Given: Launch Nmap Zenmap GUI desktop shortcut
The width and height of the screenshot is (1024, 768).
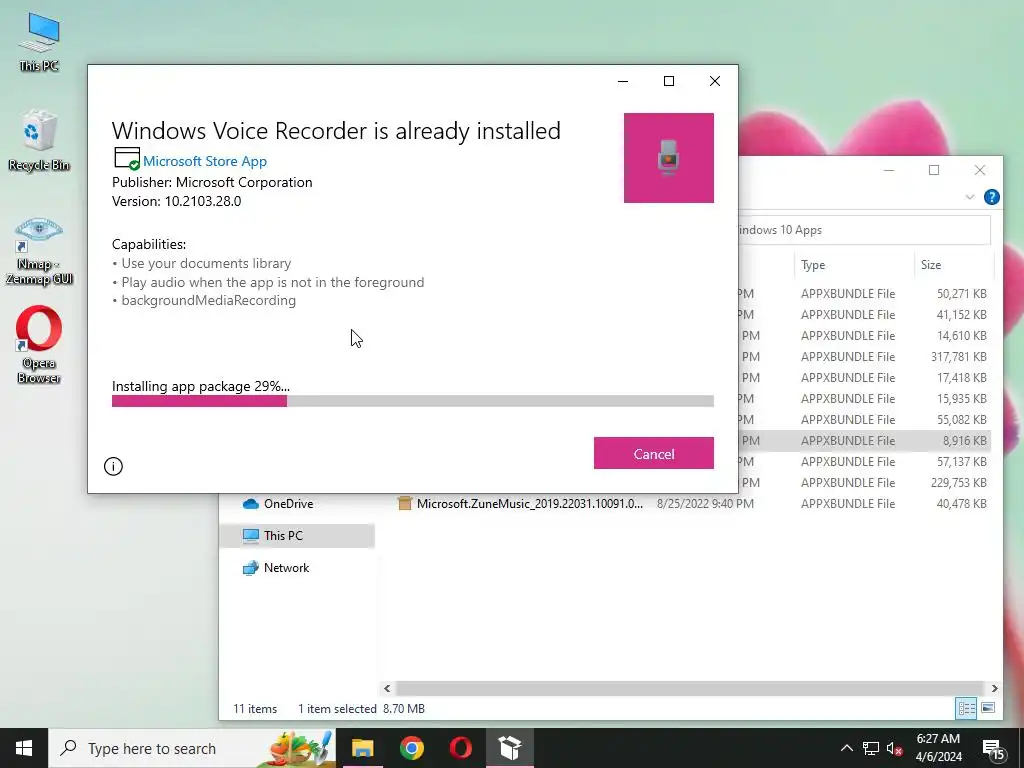Looking at the screenshot, I should pos(39,251).
